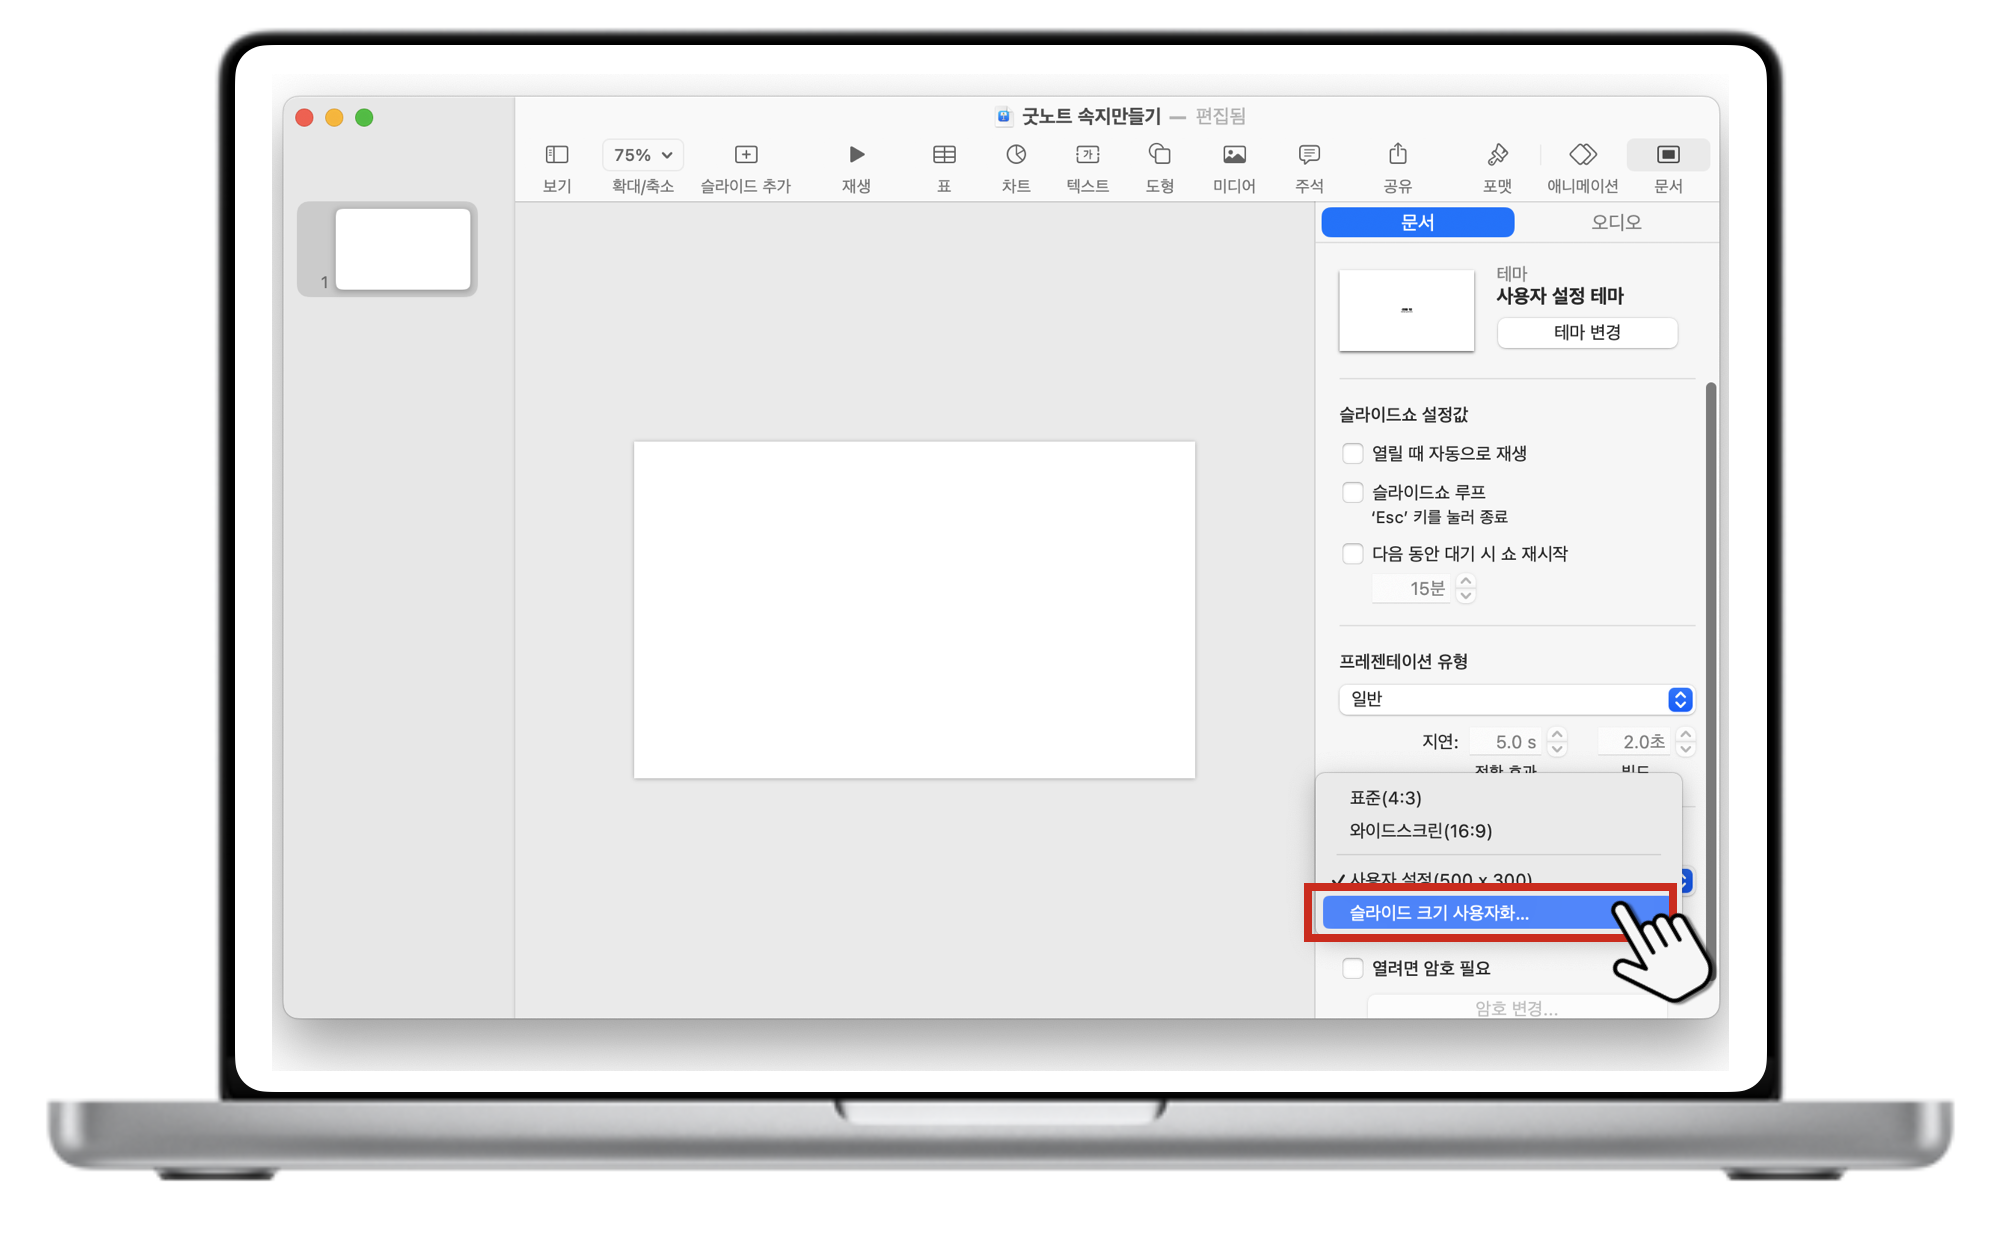Toggle the password required to open checkbox
Viewport: 1996px width, 1258px height.
pyautogui.click(x=1353, y=968)
